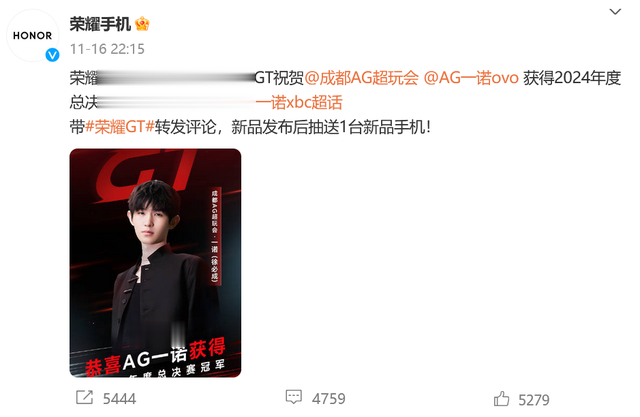Image resolution: width=640 pixels, height=417 pixels.
Task: Click the blue verified badge on avatar
Action: click(x=52, y=55)
